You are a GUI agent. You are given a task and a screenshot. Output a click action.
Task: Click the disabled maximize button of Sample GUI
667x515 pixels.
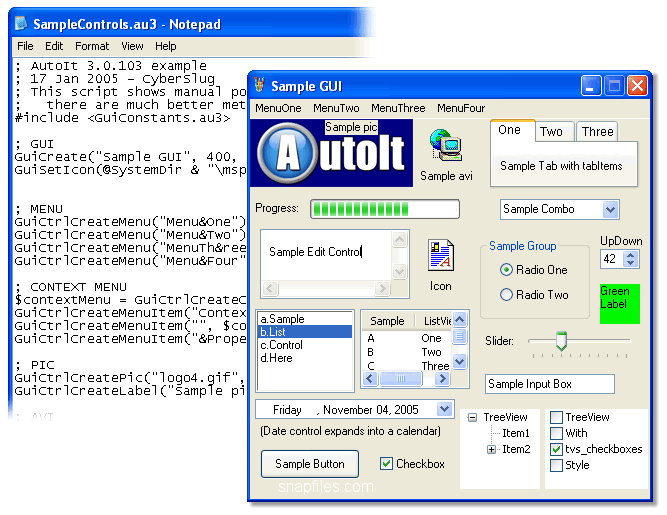(614, 86)
